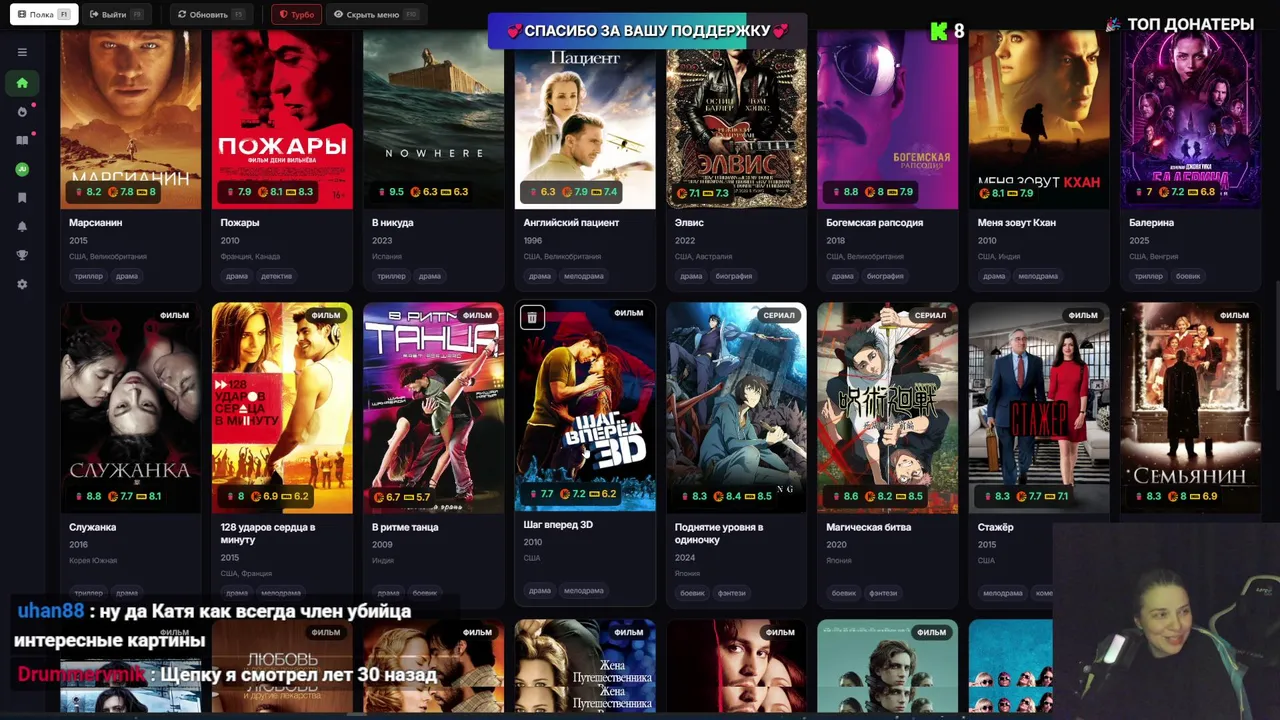Click the Выйти button
Image resolution: width=1280 pixels, height=720 pixels.
coord(116,14)
